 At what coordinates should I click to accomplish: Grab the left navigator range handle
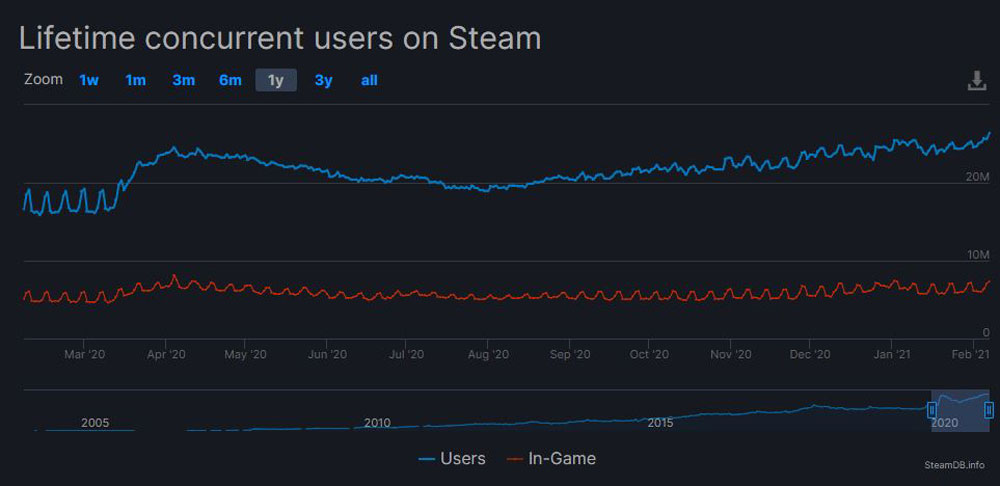point(932,410)
